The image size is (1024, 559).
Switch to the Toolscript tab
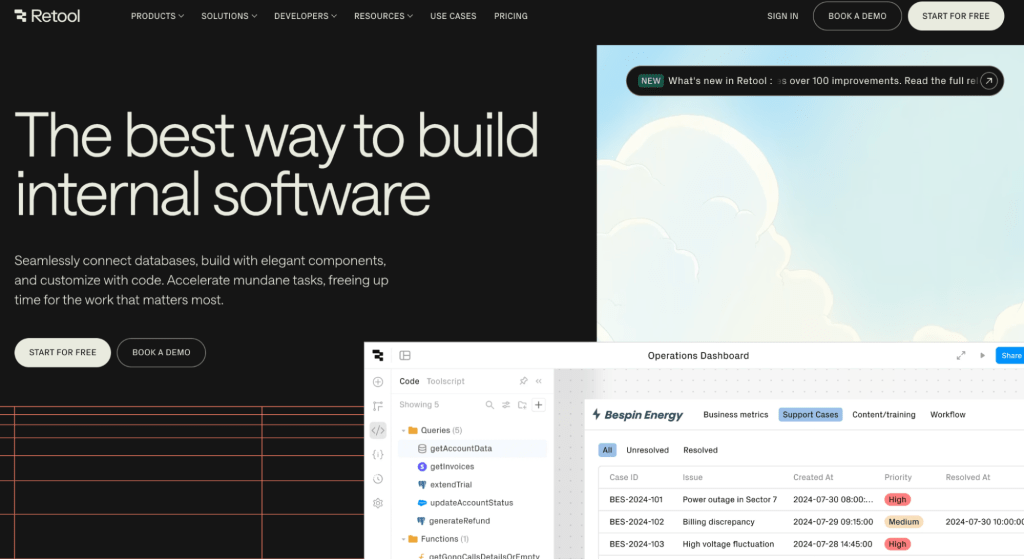coord(445,381)
